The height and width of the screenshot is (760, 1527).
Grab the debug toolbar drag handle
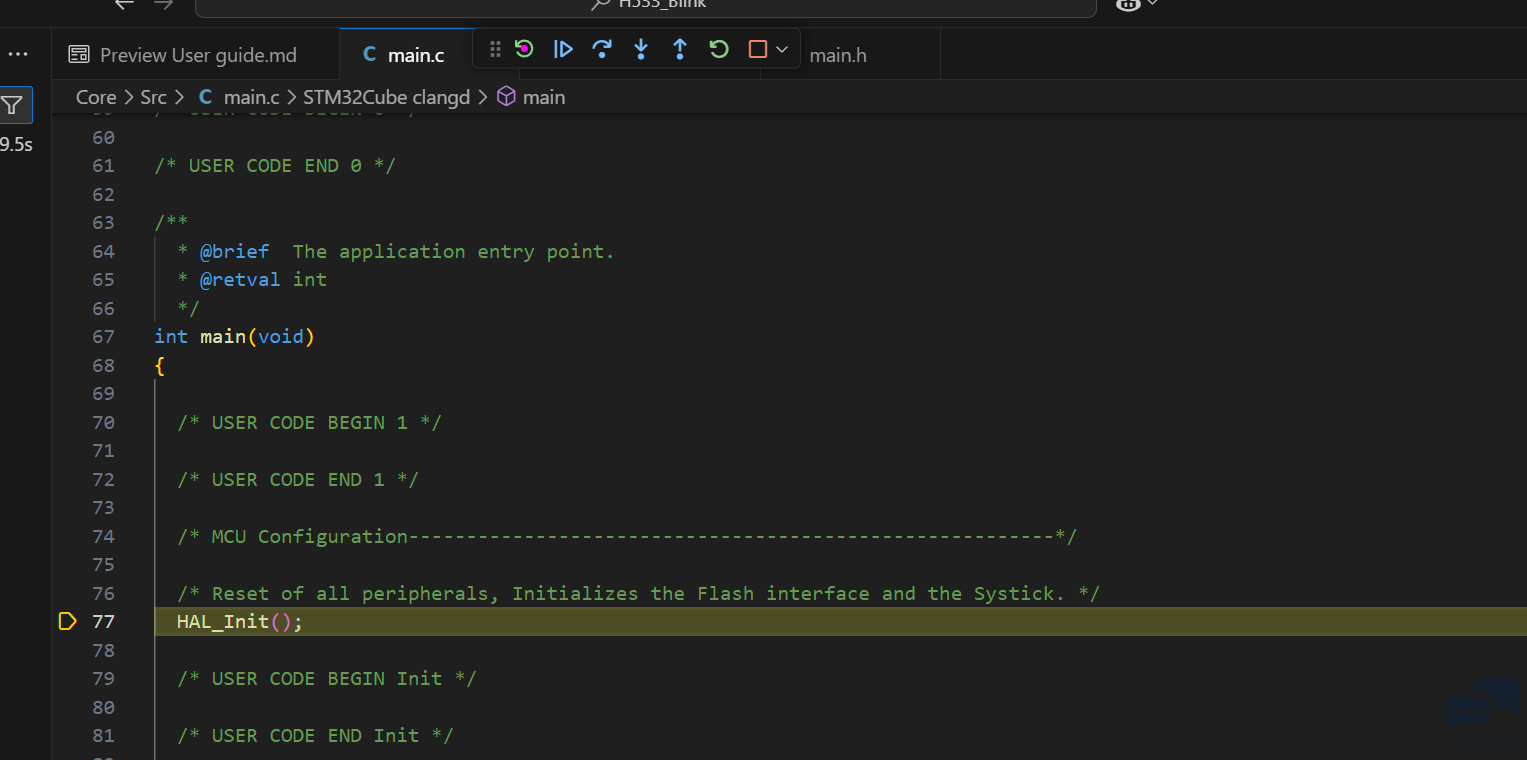coord(495,49)
